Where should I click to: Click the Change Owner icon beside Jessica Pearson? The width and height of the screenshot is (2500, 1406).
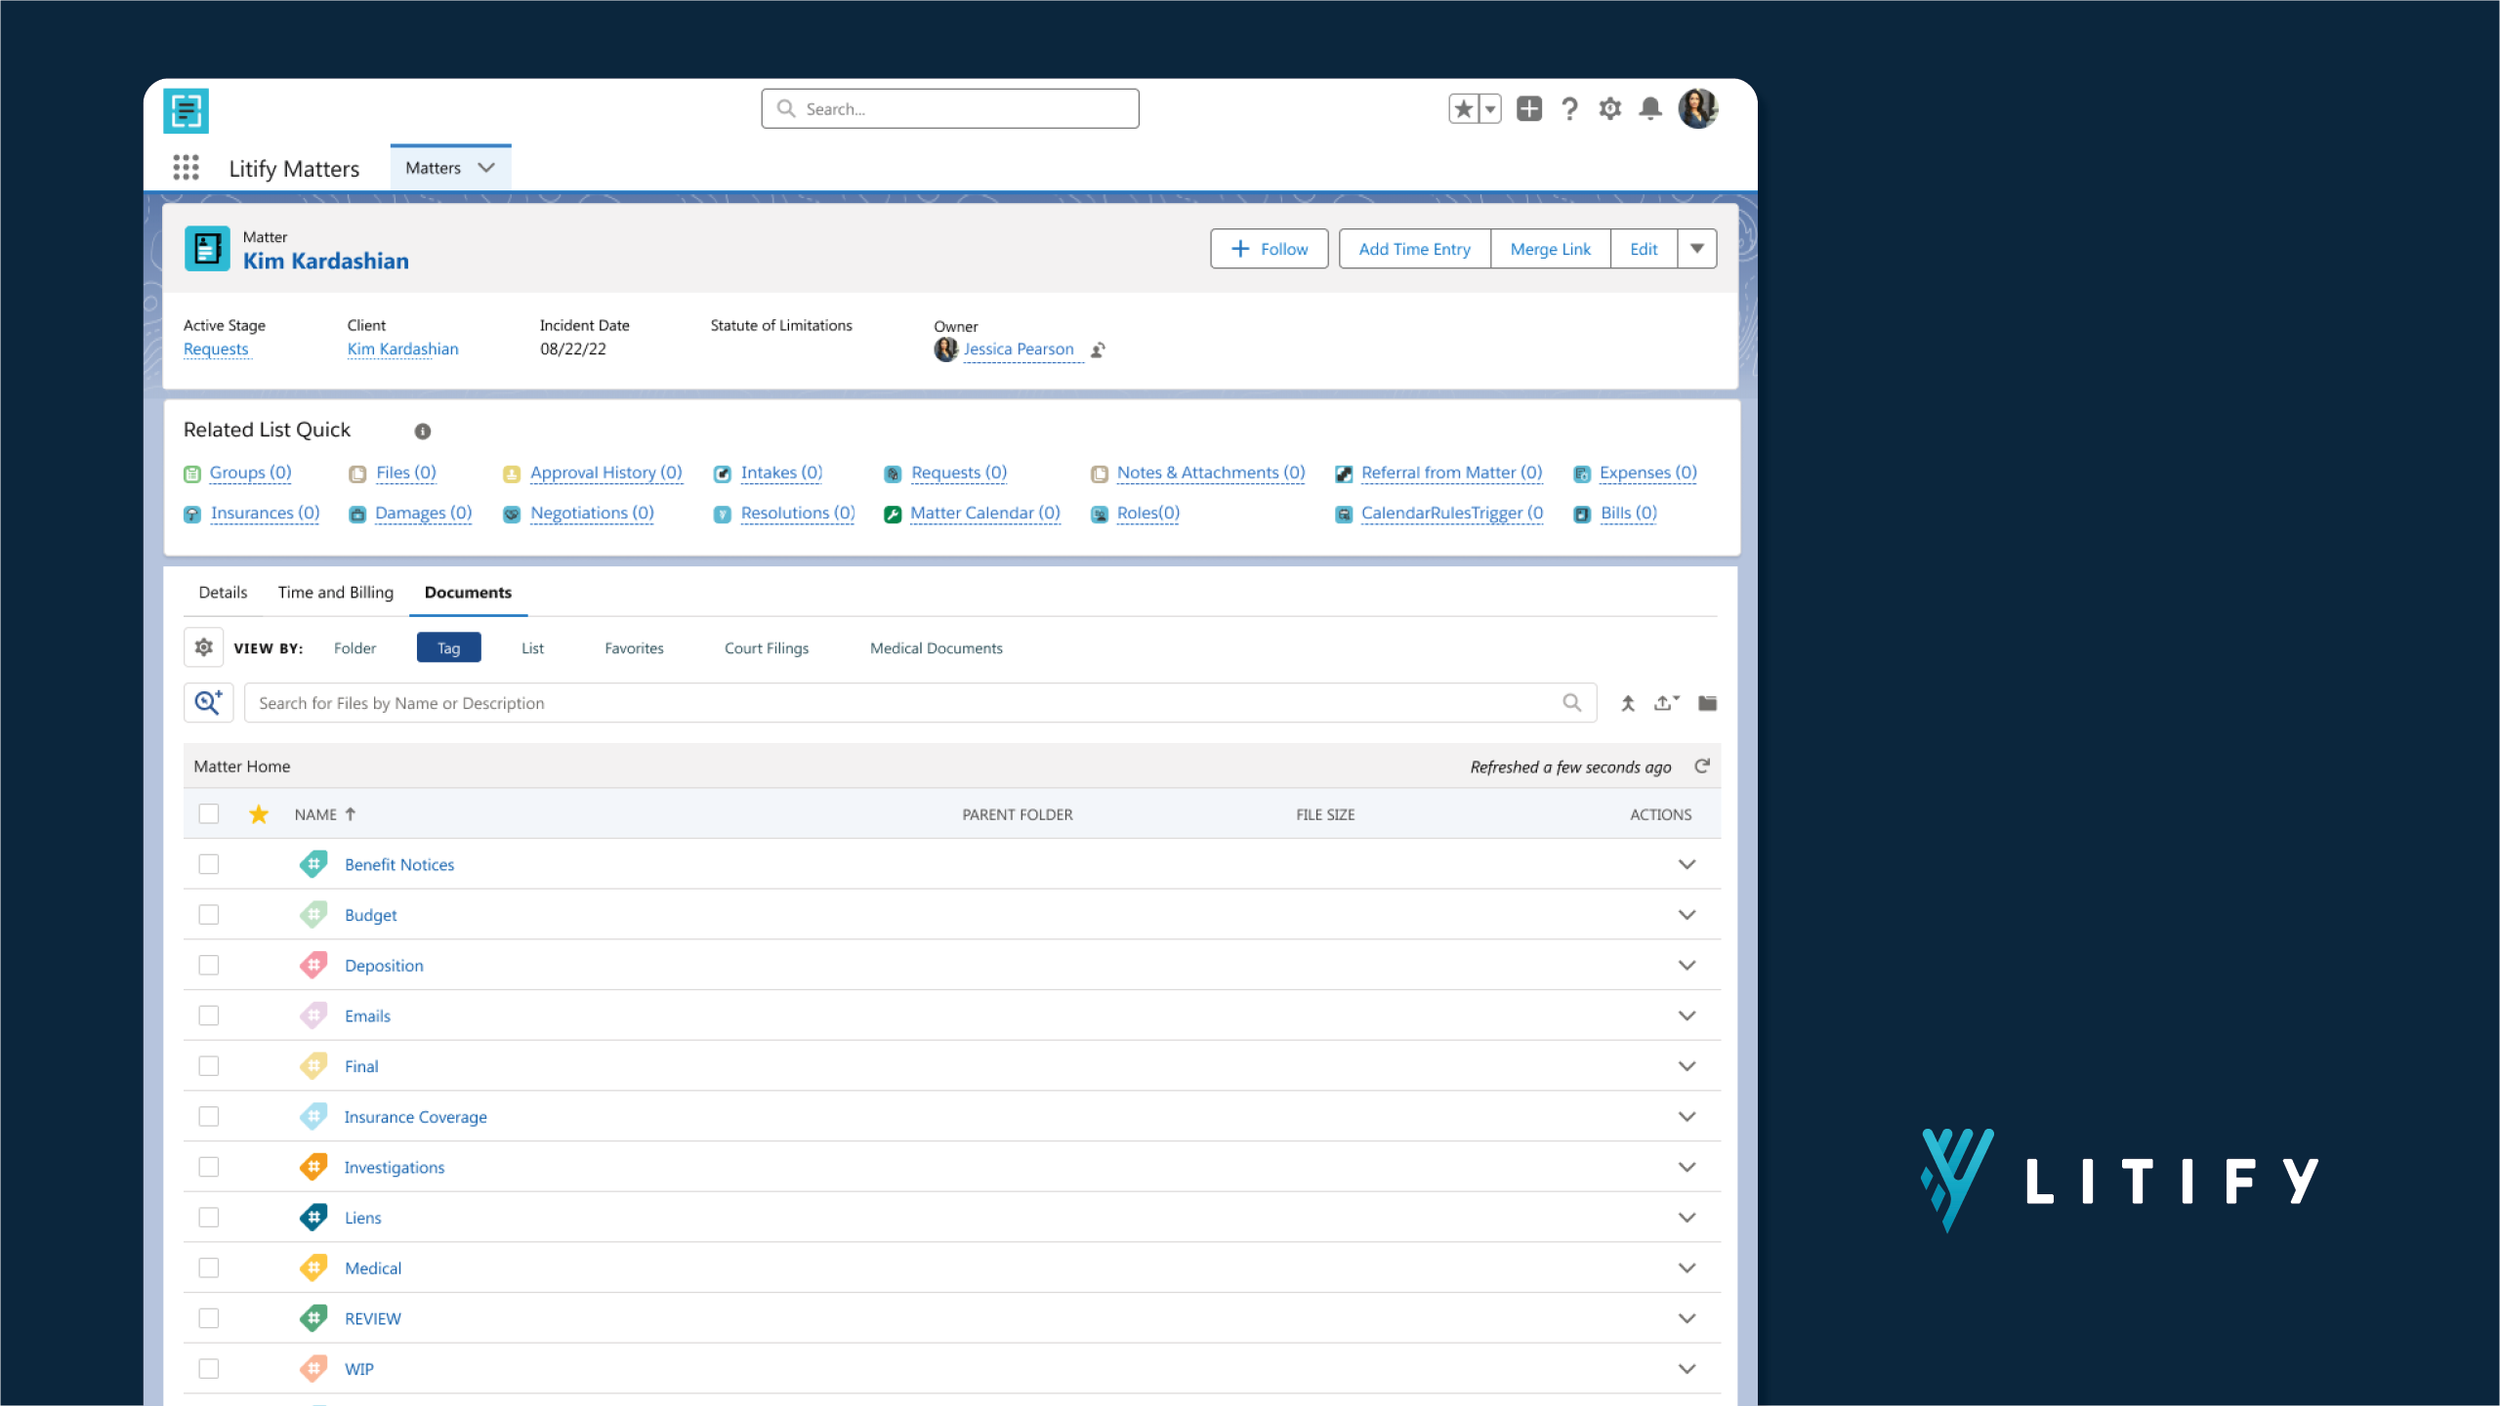coord(1098,350)
